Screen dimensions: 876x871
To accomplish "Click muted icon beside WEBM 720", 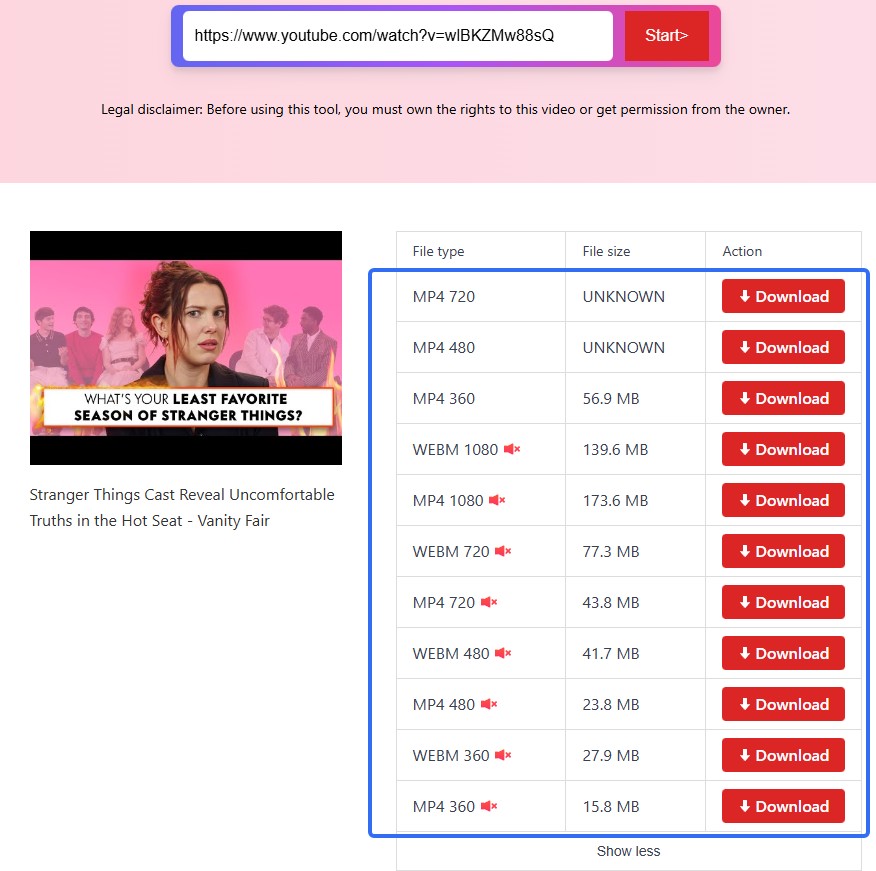I will [503, 552].
